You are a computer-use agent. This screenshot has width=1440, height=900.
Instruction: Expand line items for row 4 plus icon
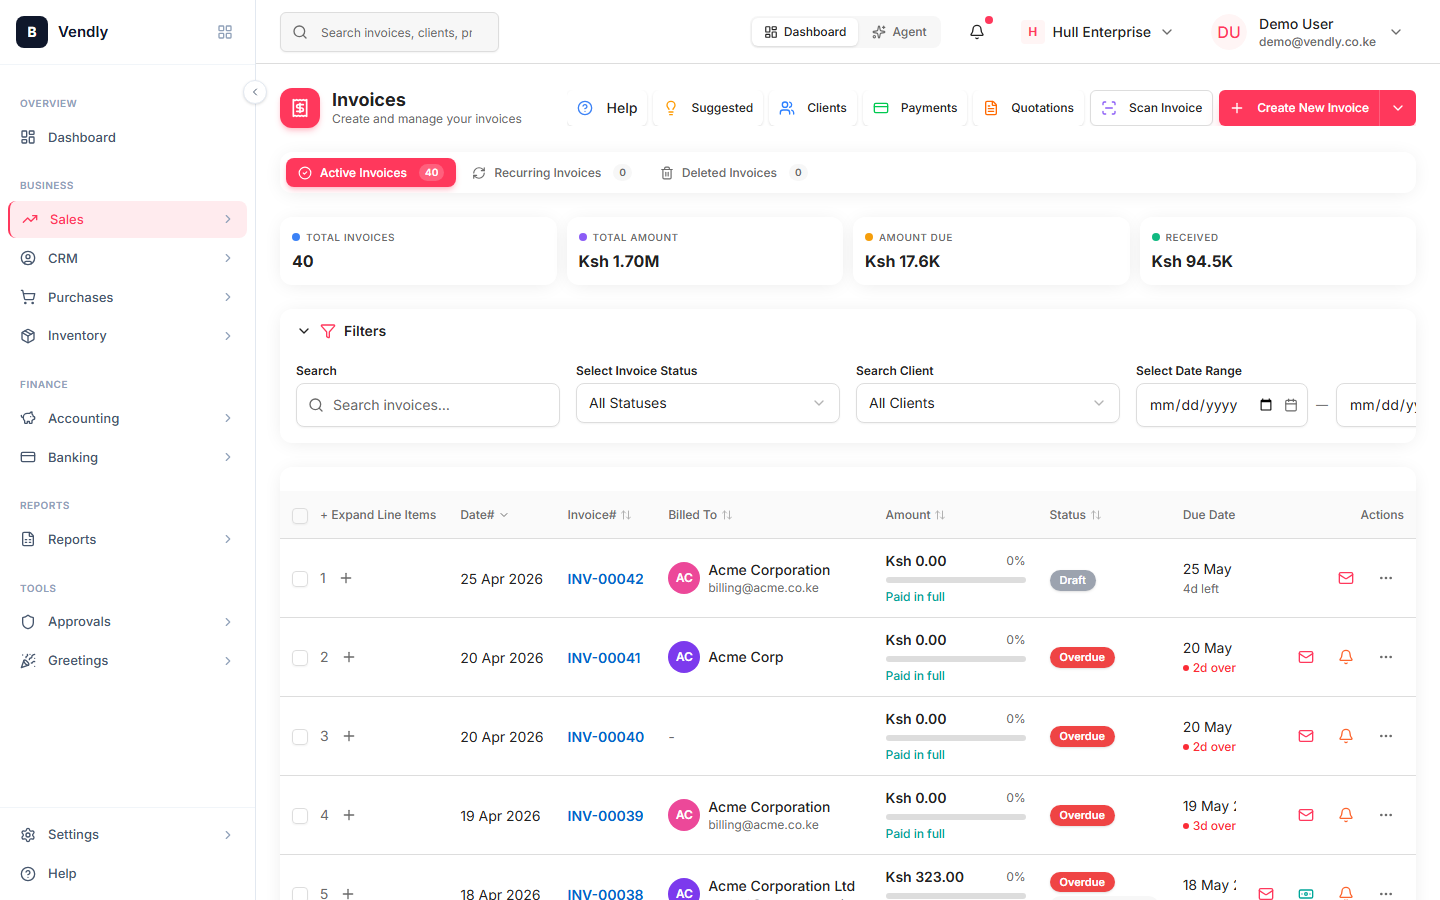[349, 815]
